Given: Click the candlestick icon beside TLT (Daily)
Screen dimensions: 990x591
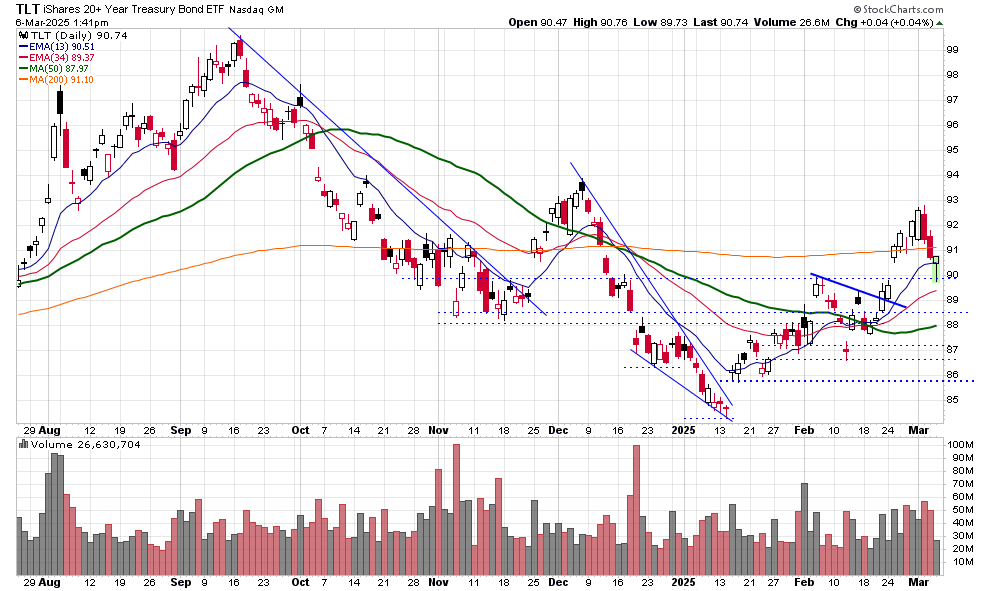Looking at the screenshot, I should click(x=23, y=36).
